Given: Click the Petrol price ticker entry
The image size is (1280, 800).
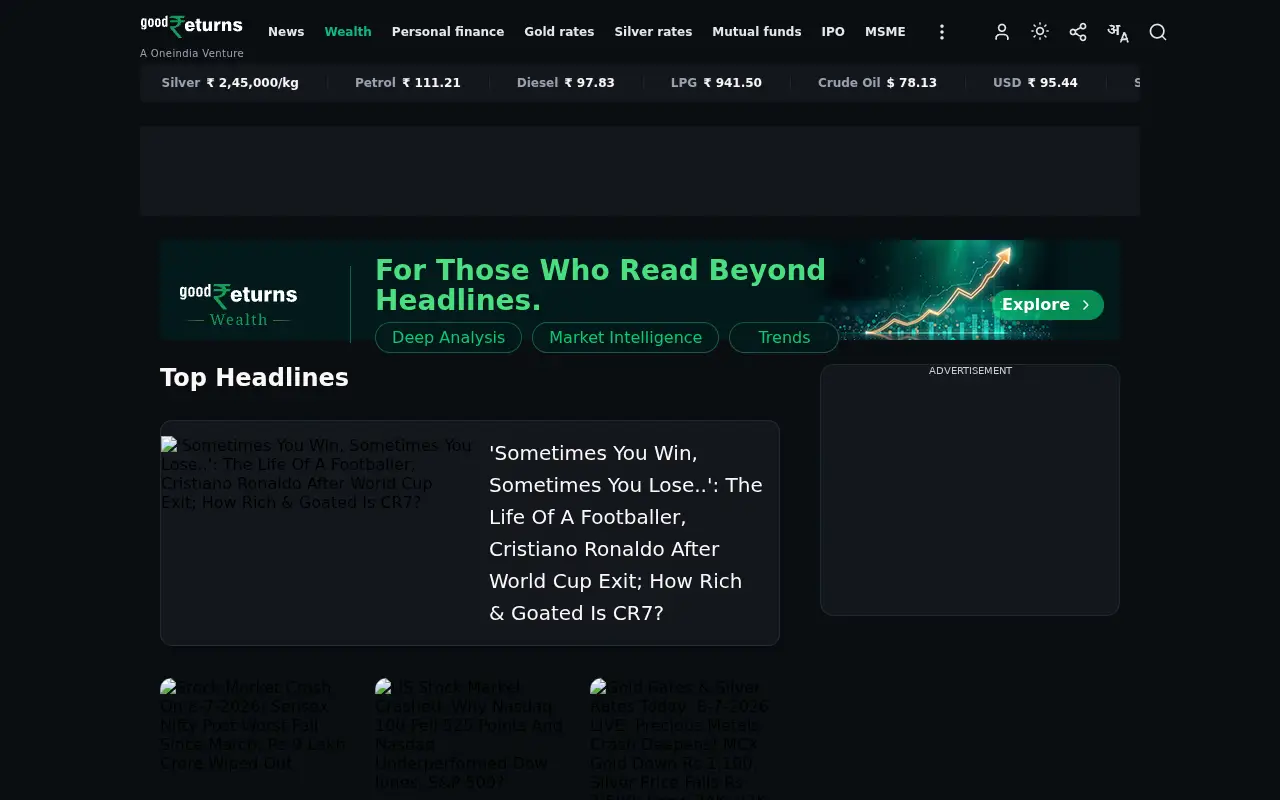Looking at the screenshot, I should [408, 83].
